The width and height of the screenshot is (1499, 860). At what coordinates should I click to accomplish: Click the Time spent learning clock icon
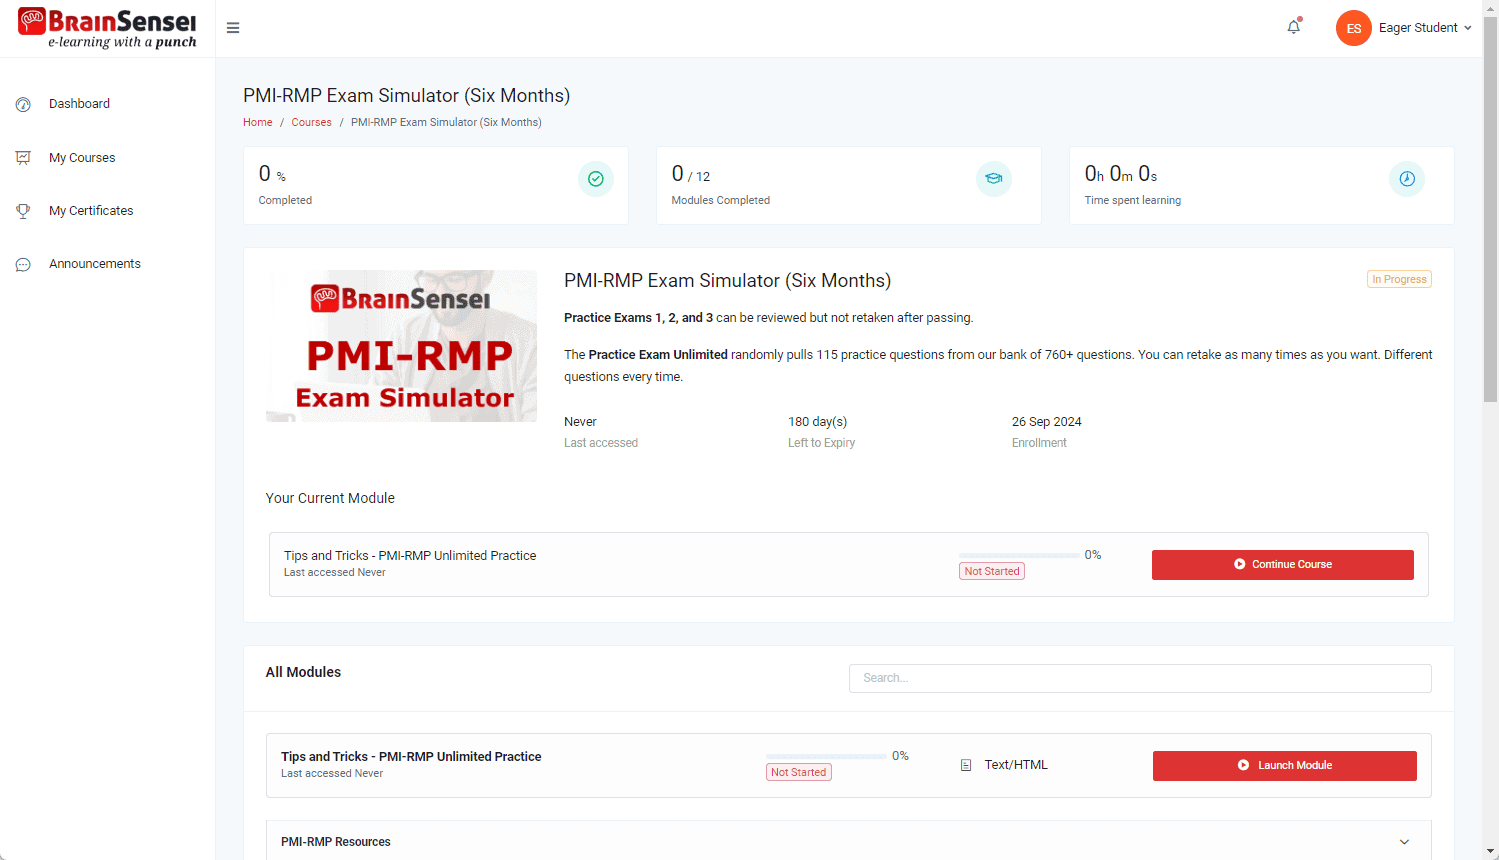click(x=1407, y=179)
